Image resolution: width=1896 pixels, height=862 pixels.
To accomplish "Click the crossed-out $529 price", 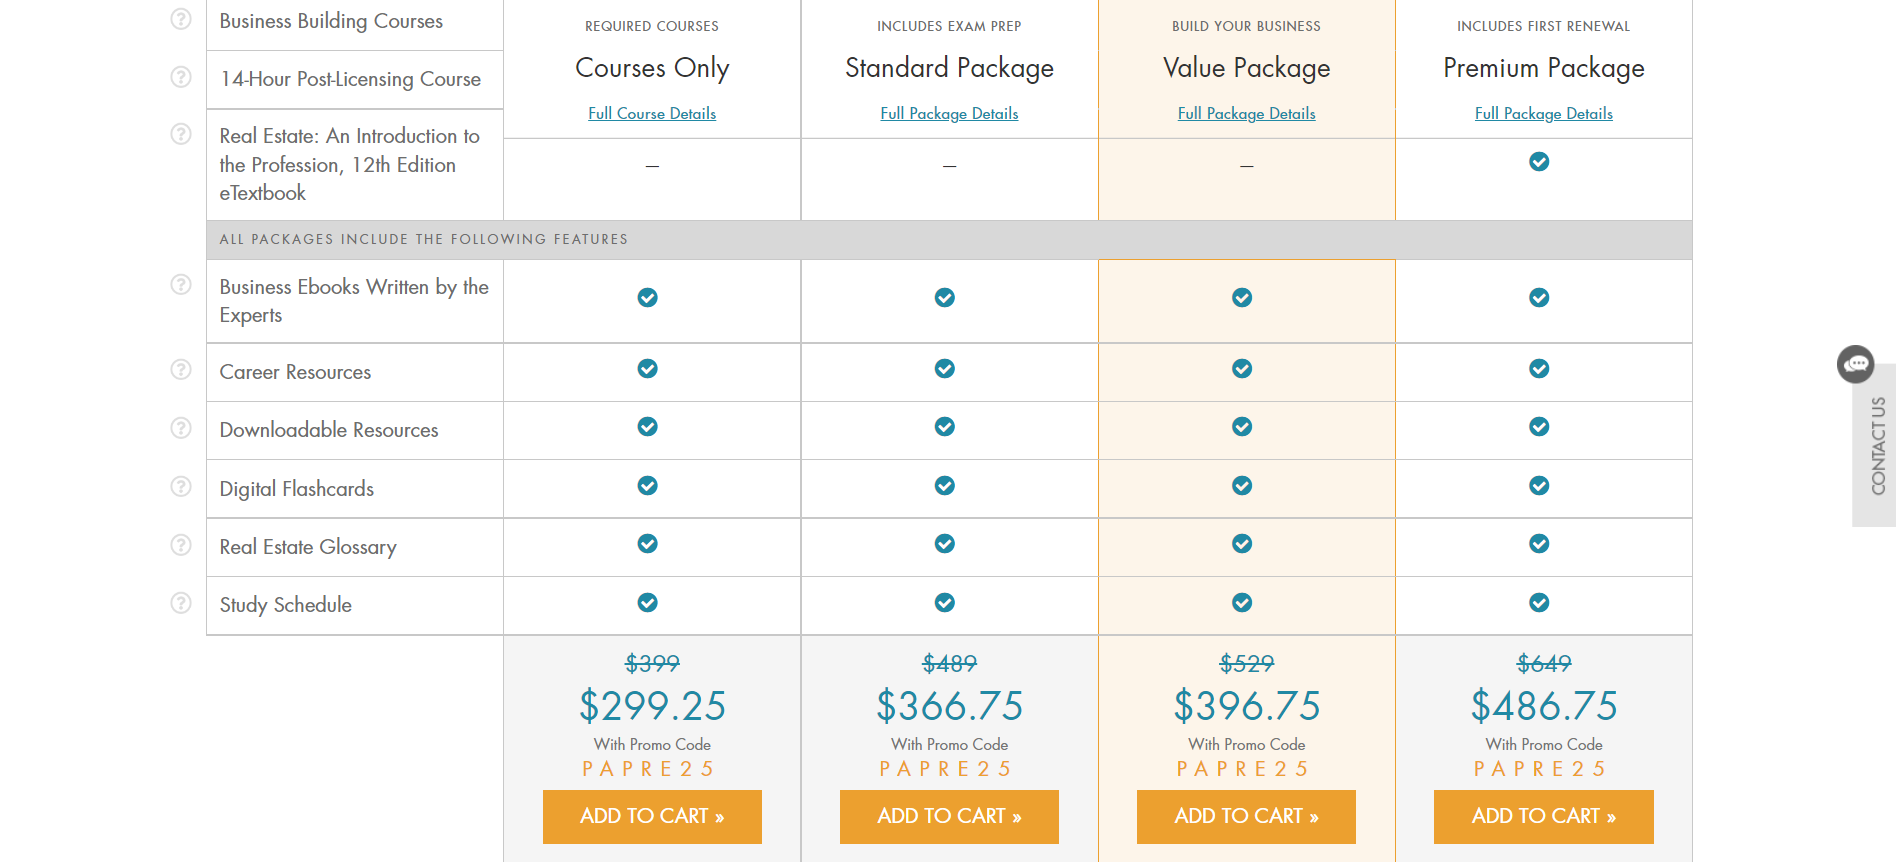I will tap(1246, 664).
